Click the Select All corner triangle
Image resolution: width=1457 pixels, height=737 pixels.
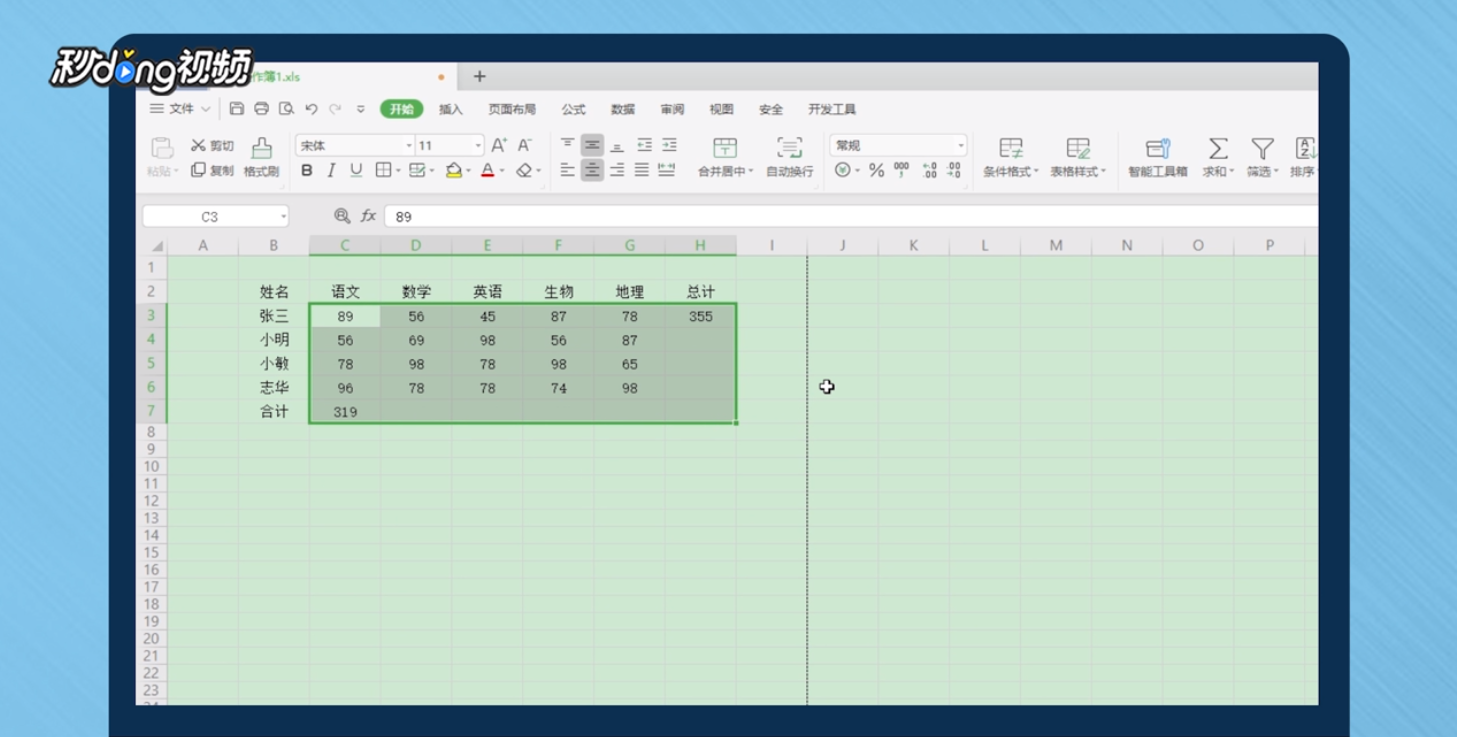point(157,246)
